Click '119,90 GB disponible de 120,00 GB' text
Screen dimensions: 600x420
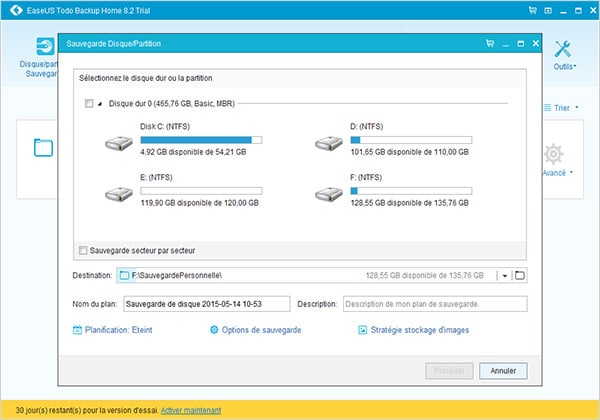[x=199, y=203]
